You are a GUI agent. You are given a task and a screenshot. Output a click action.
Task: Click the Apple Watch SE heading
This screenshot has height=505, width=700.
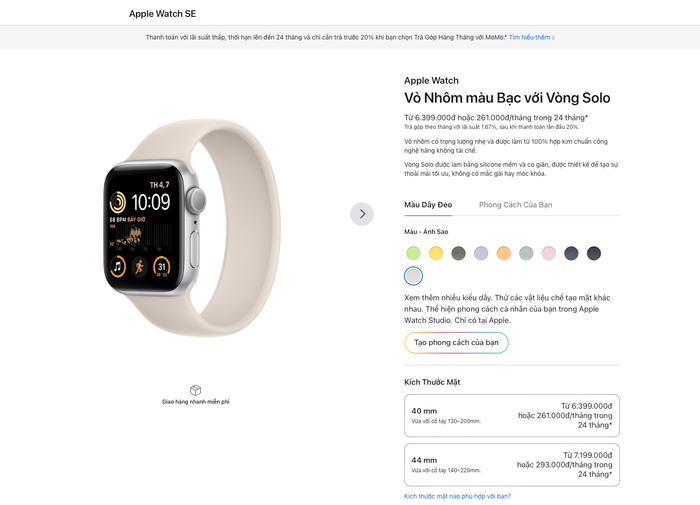[162, 13]
